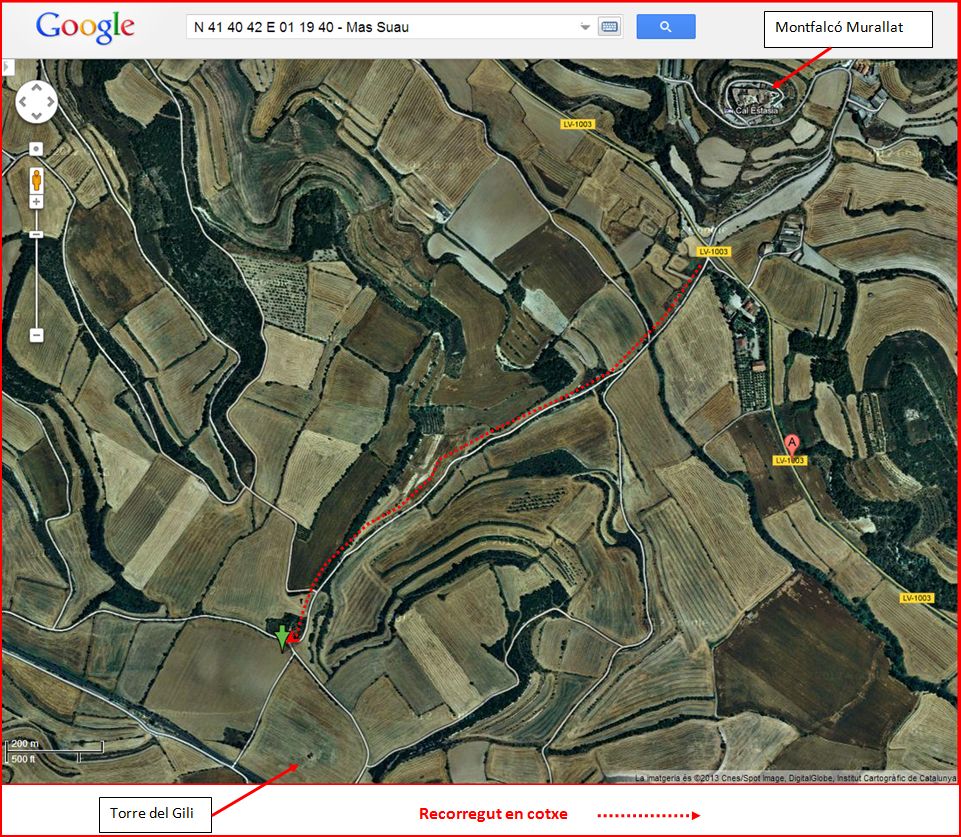Screen dimensions: 961x837
Task: Click the Cal Estasia place label
Action: (756, 111)
